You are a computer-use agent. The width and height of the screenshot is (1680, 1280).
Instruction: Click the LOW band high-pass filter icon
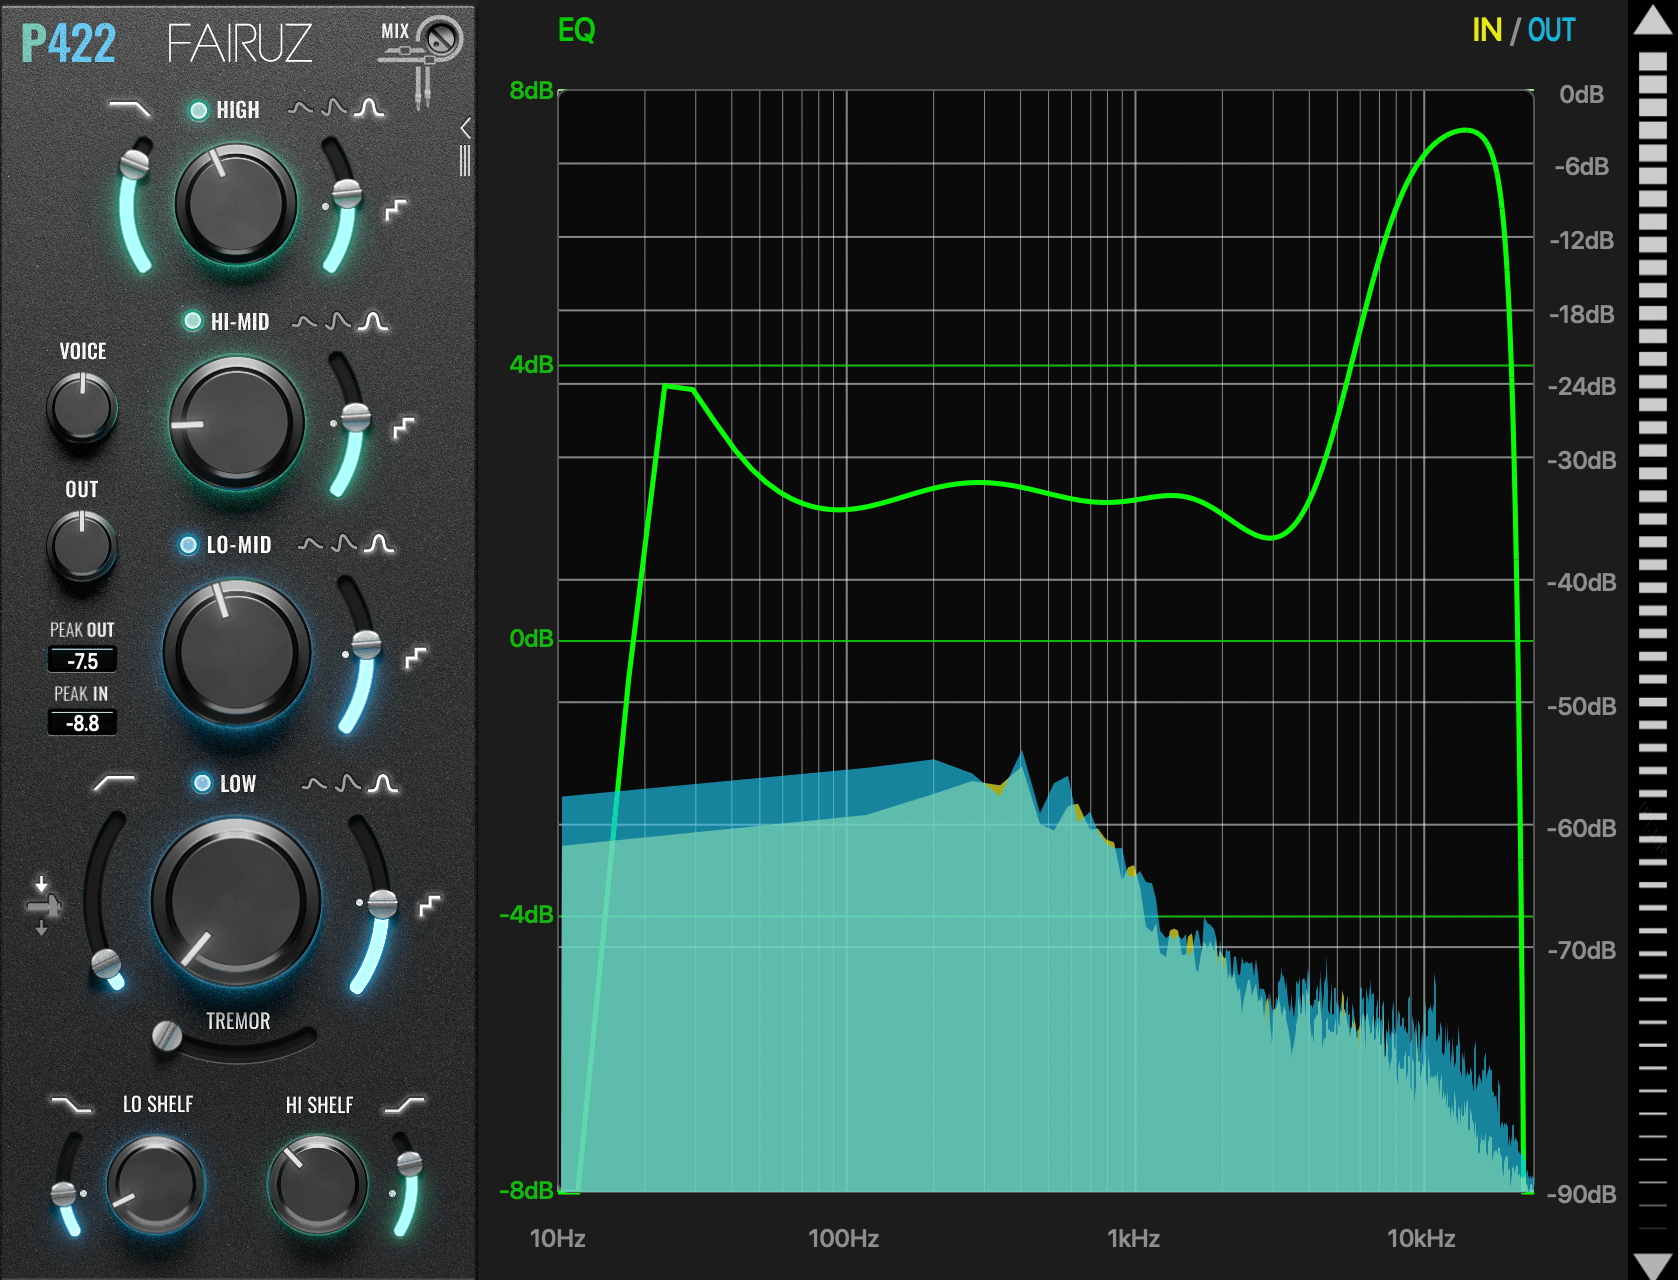point(113,782)
